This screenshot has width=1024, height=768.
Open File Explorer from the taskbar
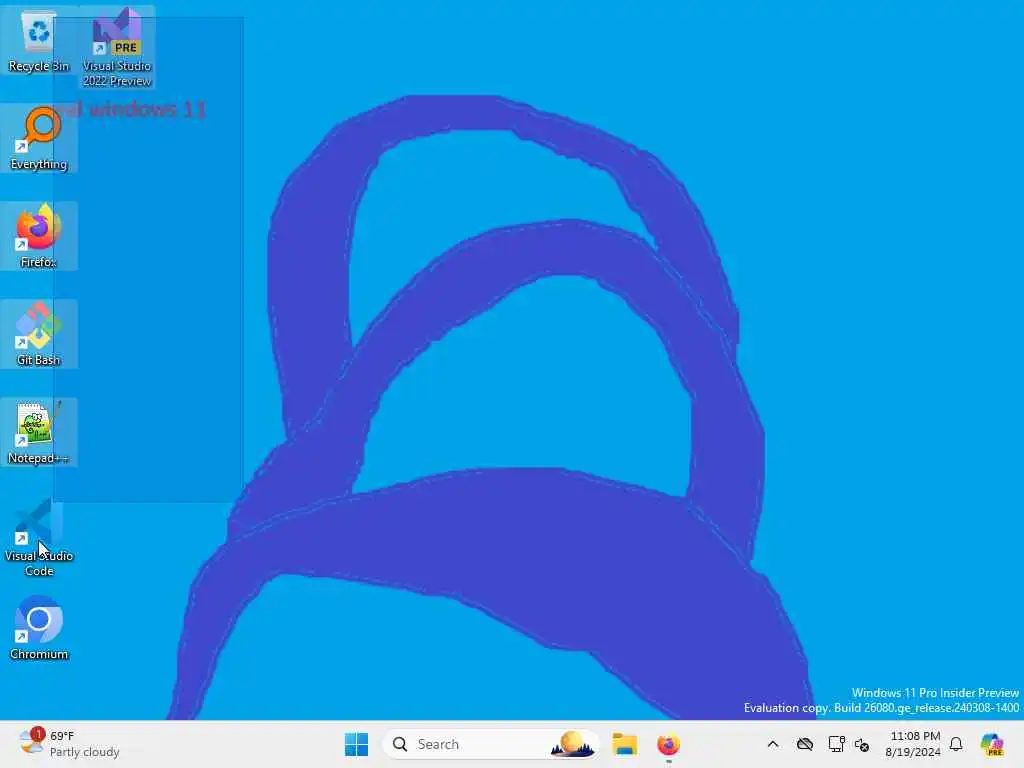[x=624, y=744]
